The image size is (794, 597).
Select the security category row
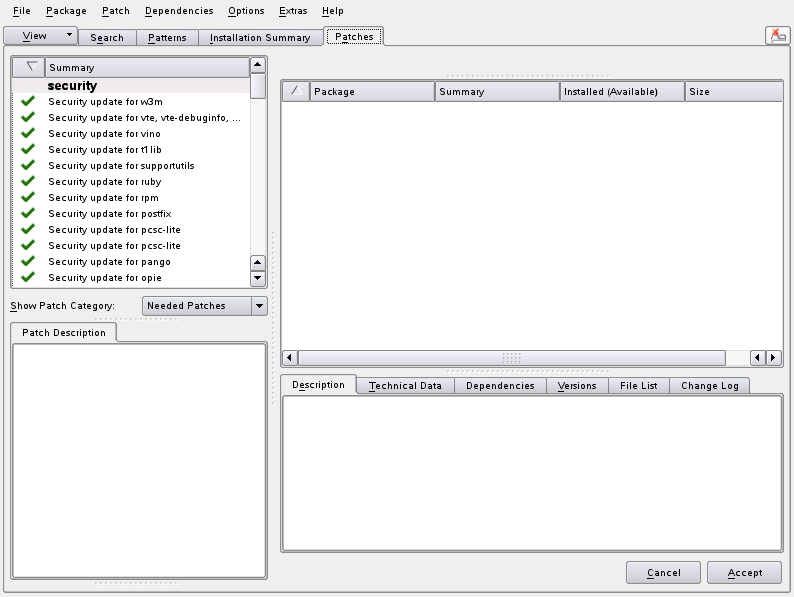point(131,86)
